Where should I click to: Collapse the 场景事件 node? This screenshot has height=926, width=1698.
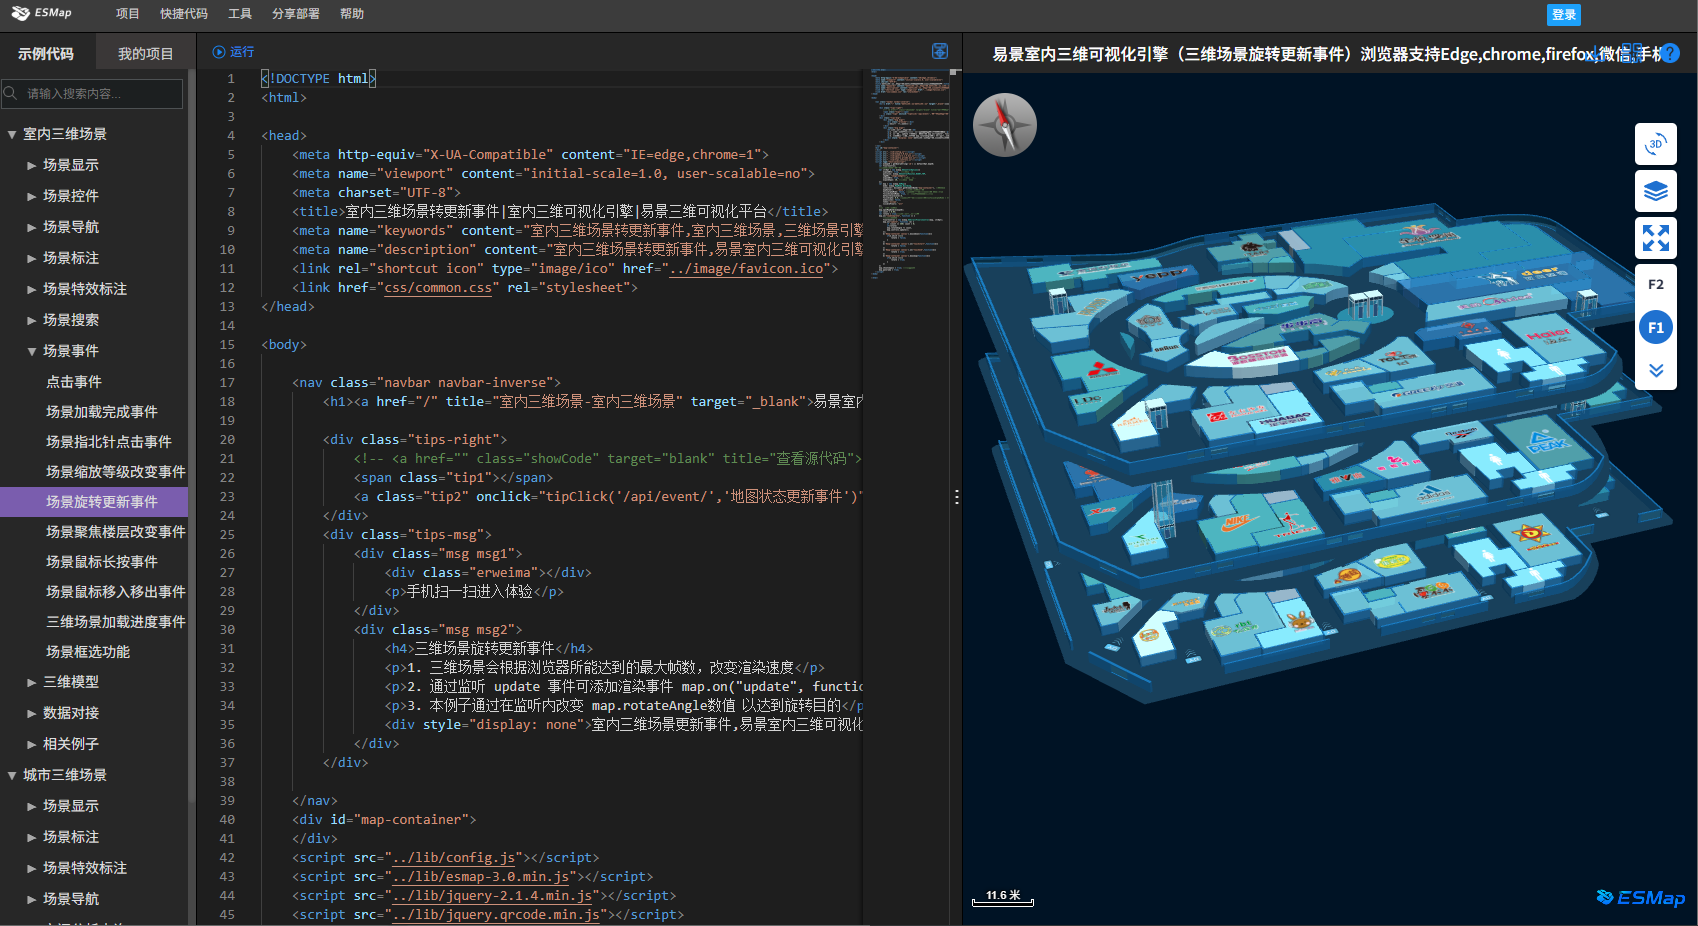point(32,351)
